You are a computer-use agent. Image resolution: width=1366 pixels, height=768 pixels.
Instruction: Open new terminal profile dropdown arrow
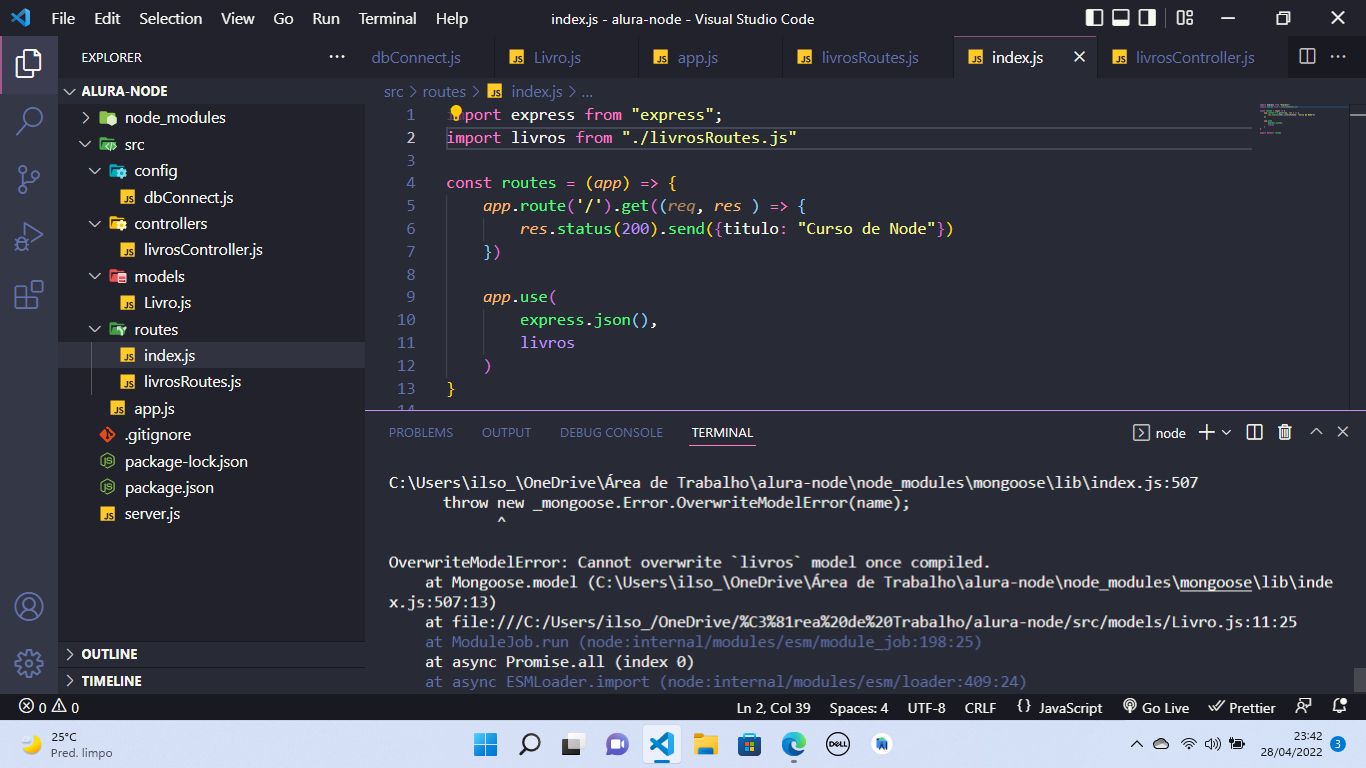coord(1226,432)
